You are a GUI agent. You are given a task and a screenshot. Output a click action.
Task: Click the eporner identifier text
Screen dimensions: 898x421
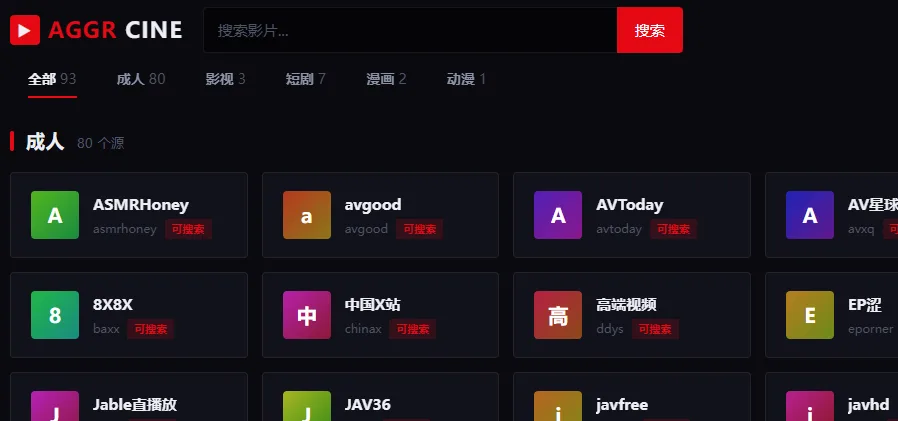point(871,329)
